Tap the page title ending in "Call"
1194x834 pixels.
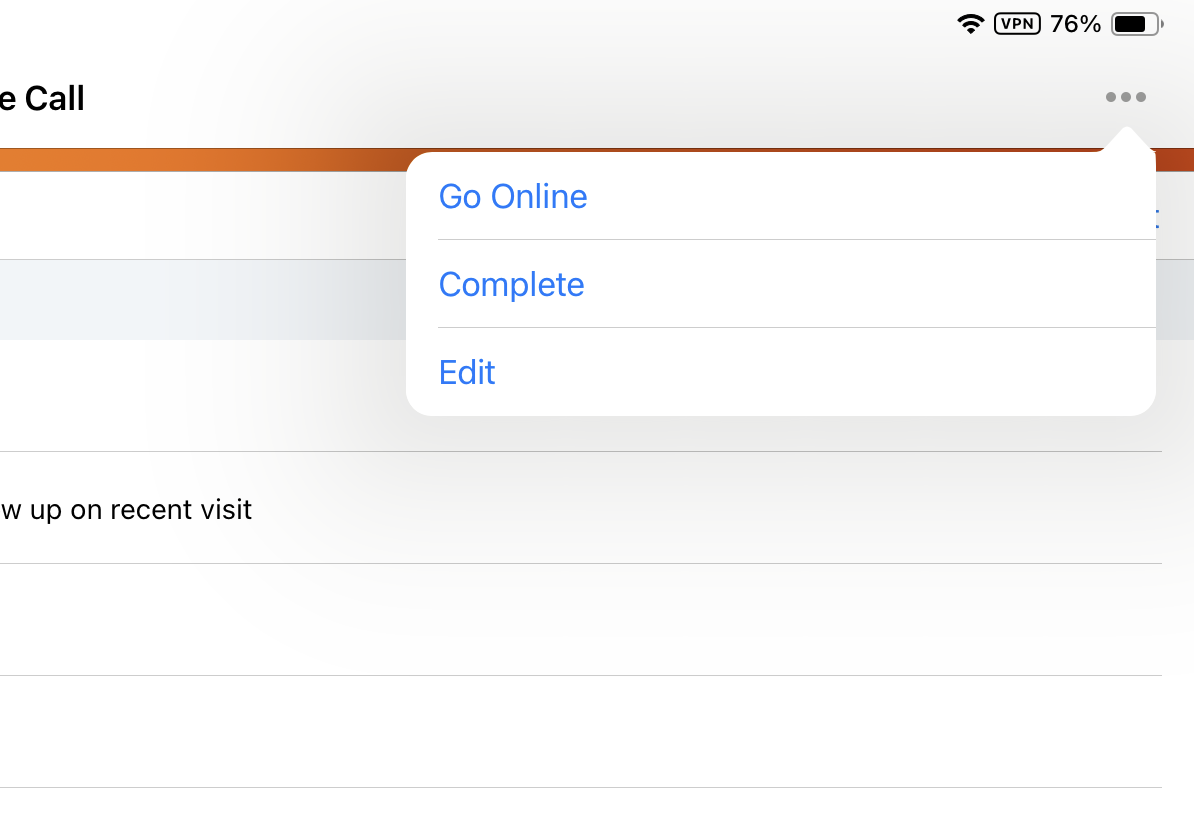pos(42,98)
